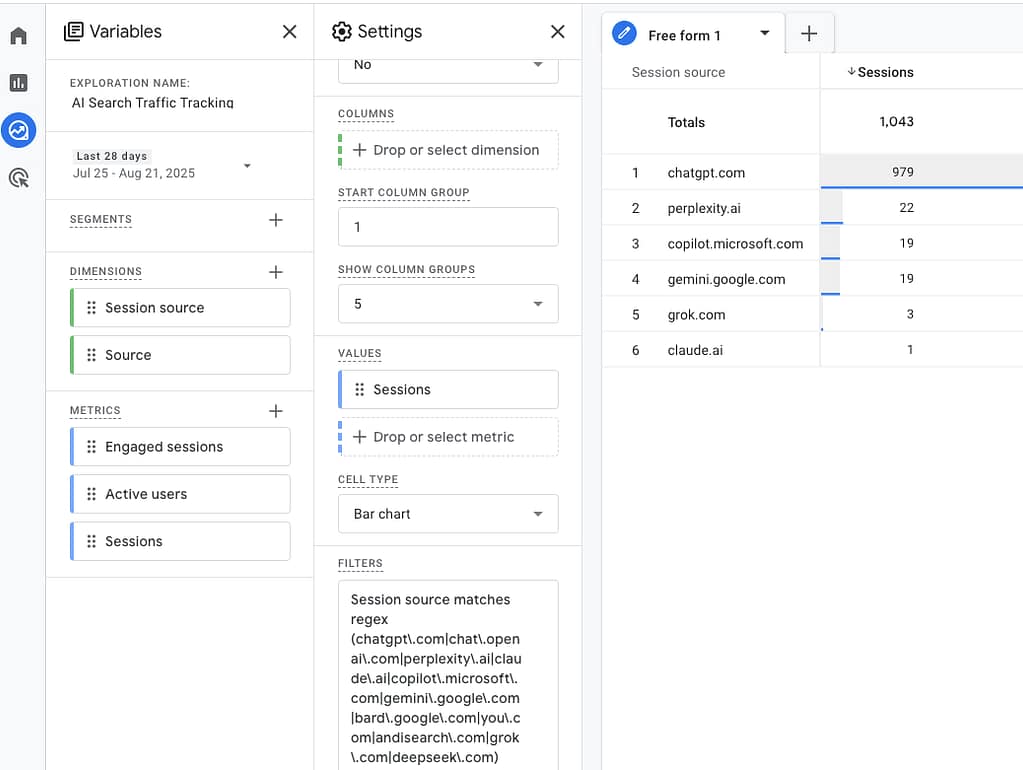This screenshot has height=770, width=1023.
Task: Click the FILTERS section label
Action: pyautogui.click(x=360, y=563)
